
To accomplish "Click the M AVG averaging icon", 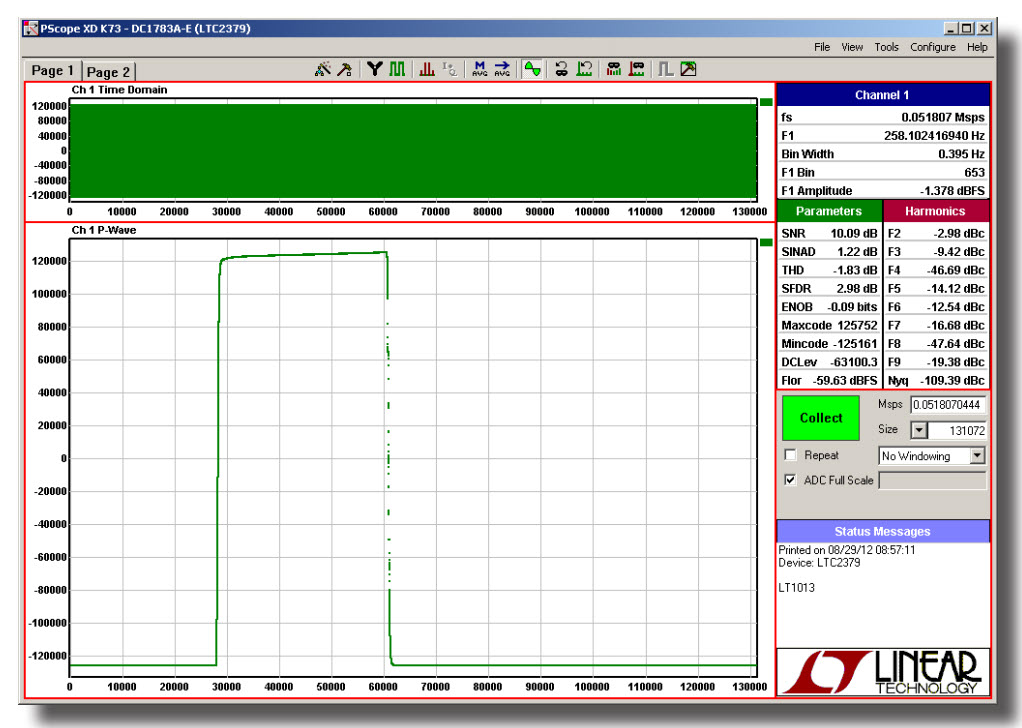I will pos(481,69).
